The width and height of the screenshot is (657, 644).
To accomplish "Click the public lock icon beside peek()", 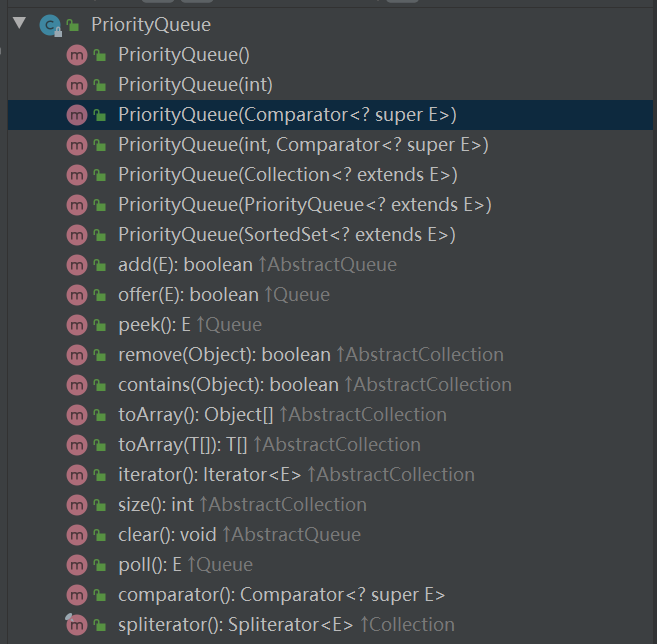I will 100,325.
